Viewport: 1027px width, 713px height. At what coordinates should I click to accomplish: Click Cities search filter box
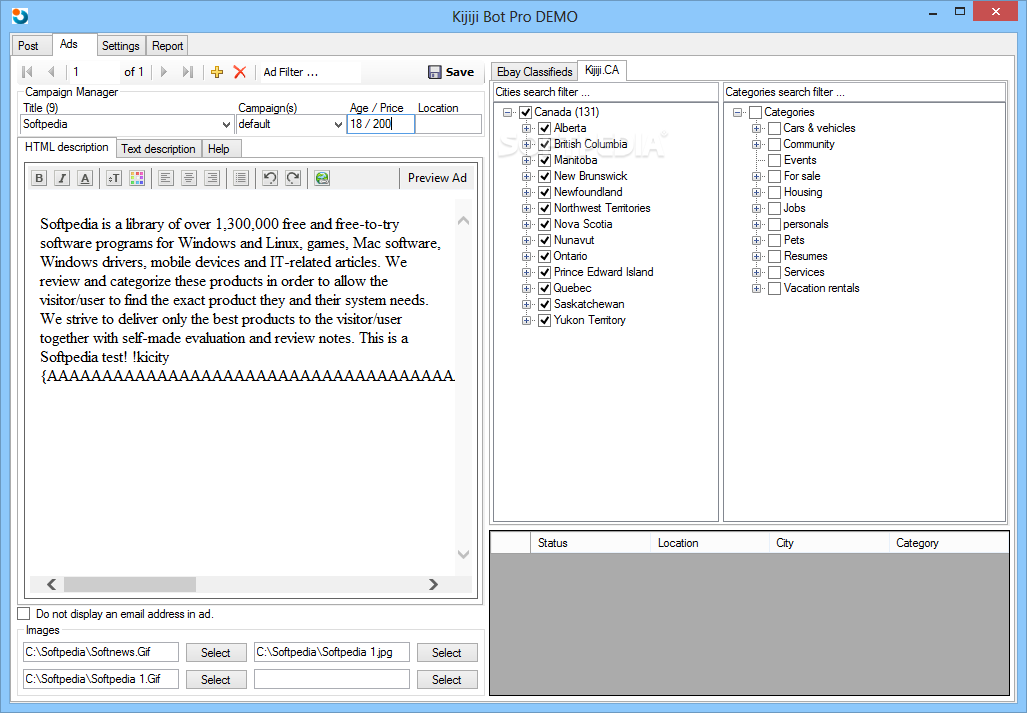coord(605,92)
